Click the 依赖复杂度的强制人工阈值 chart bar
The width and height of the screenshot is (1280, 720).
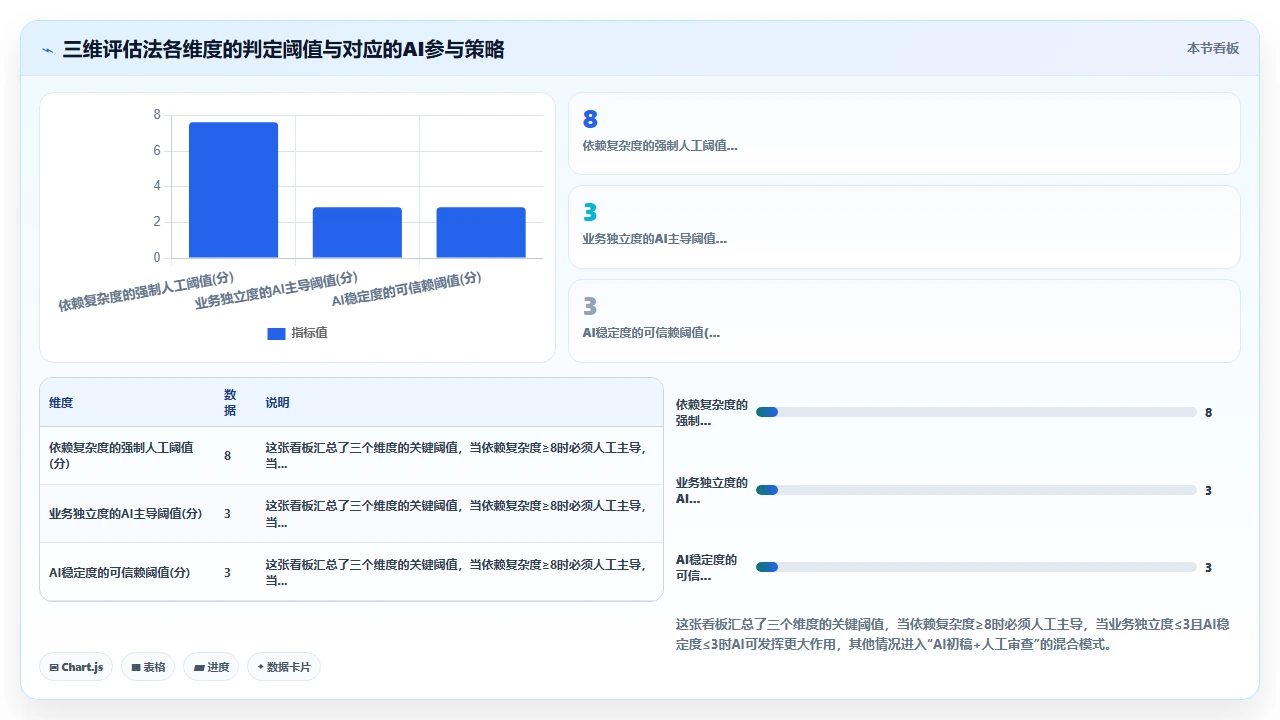pos(233,190)
